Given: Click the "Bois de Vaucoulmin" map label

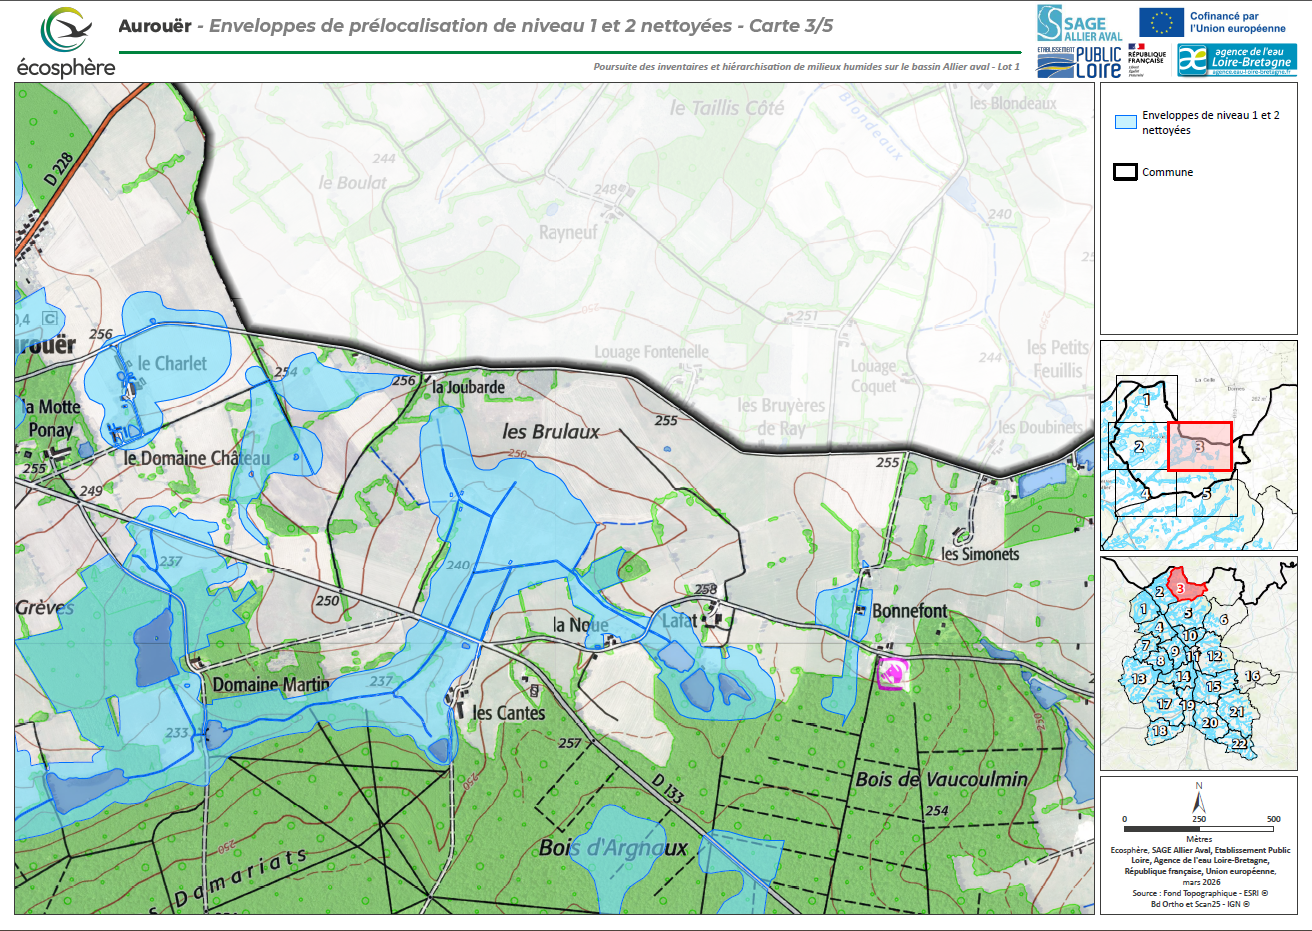Looking at the screenshot, I should [x=941, y=780].
